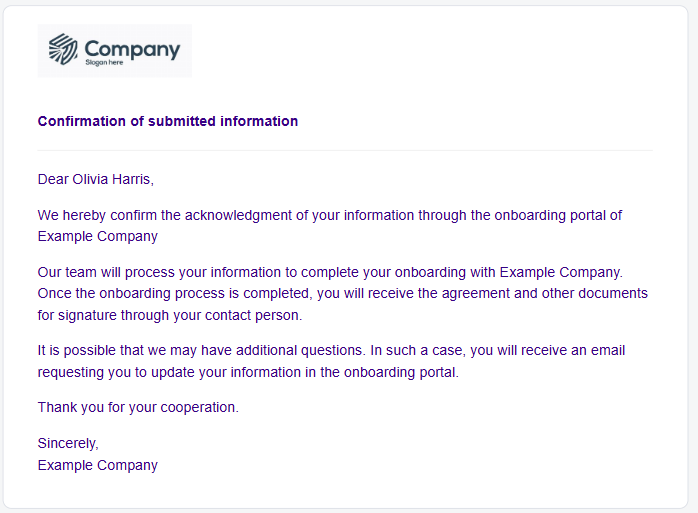The height and width of the screenshot is (513, 698).
Task: Click the "Sincerely," closing line
Action: [x=68, y=443]
